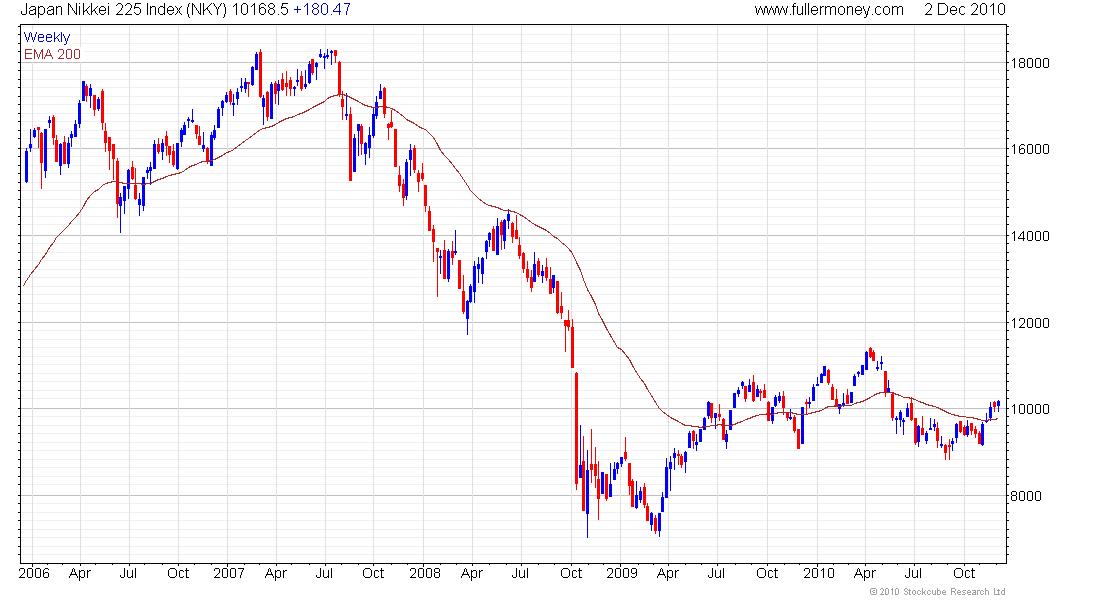The image size is (1100, 600).
Task: Click the 16000 price axis label
Action: (x=1030, y=149)
